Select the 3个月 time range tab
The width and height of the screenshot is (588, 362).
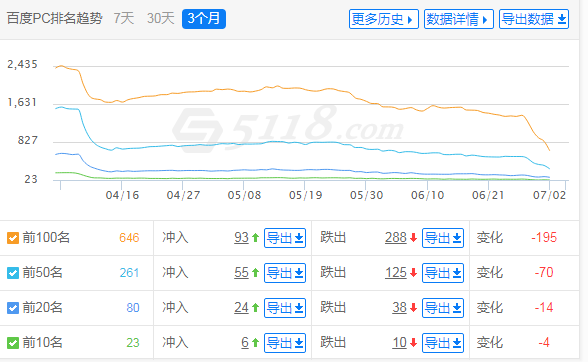[x=204, y=19]
